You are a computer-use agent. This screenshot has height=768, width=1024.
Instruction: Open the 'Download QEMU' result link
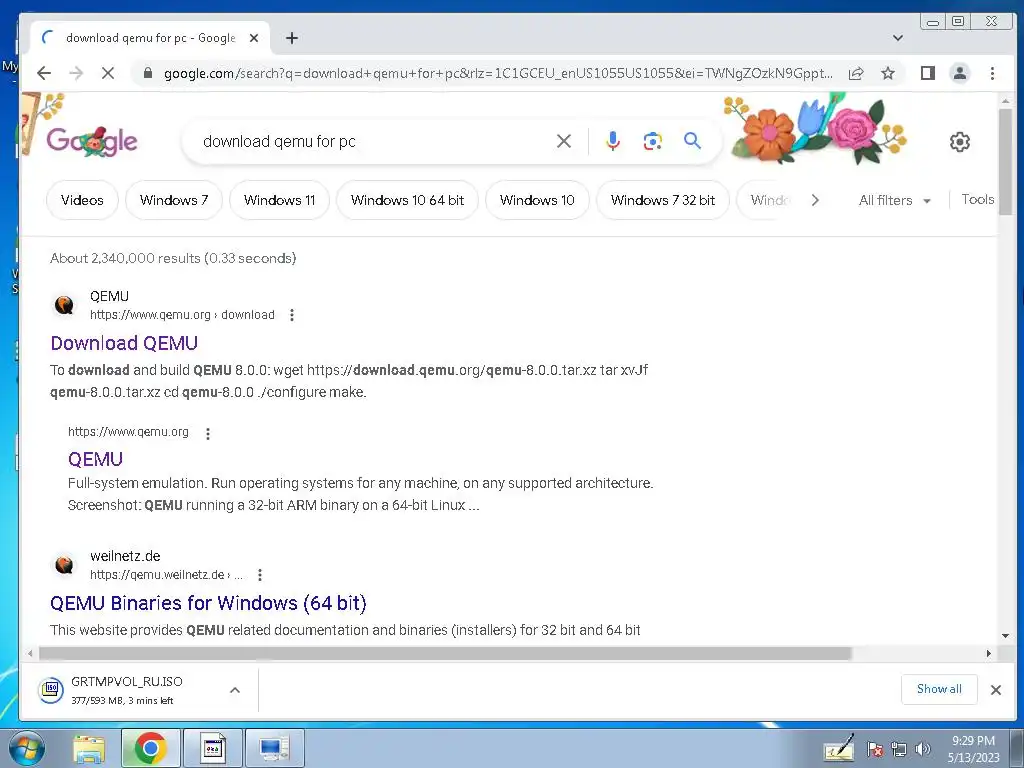coord(124,343)
